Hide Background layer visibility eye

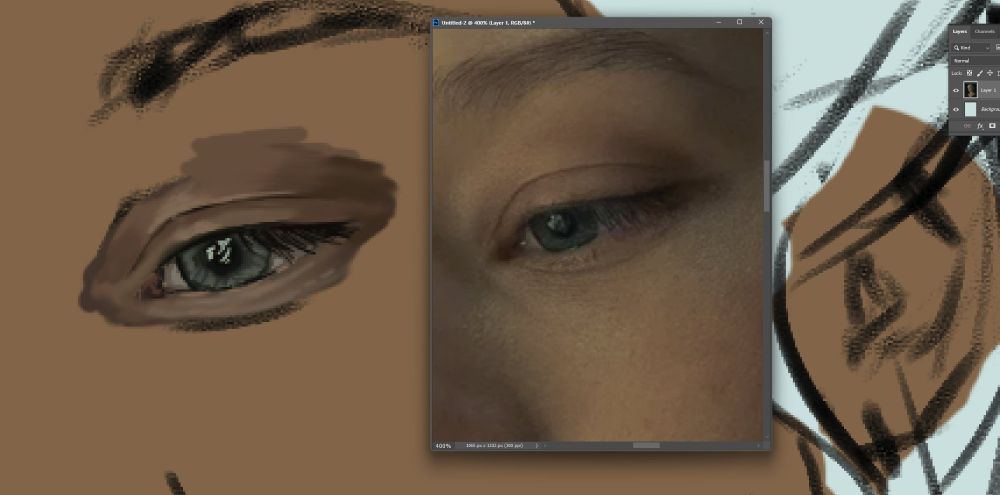point(956,110)
